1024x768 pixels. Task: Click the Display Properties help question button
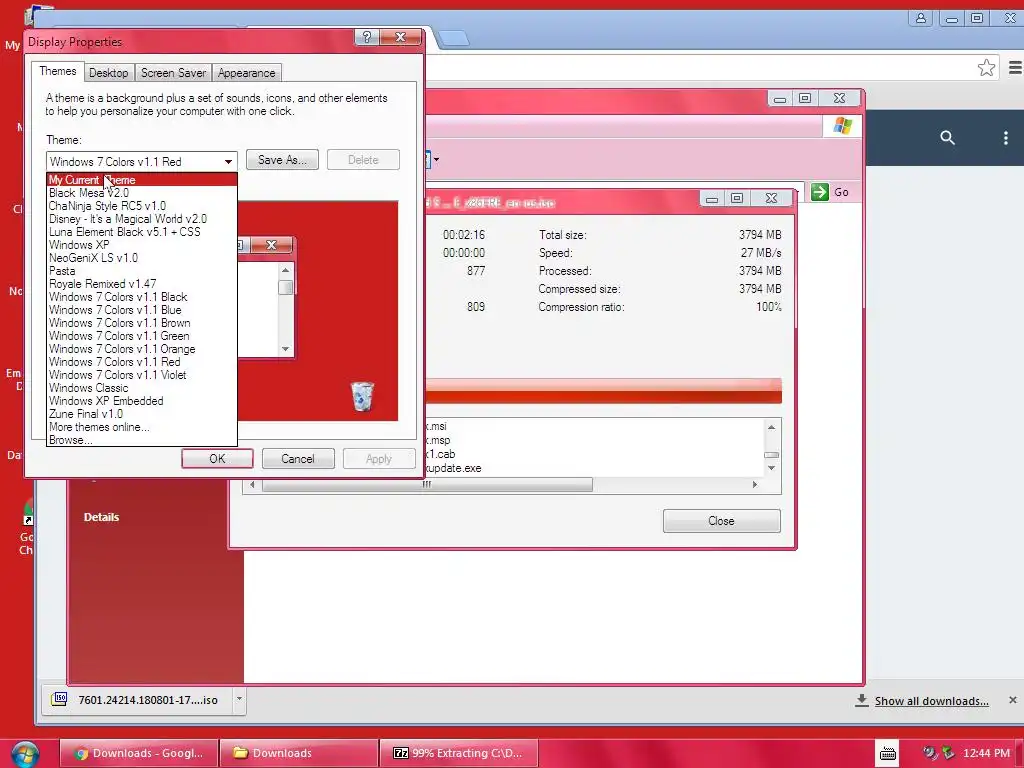(x=367, y=37)
